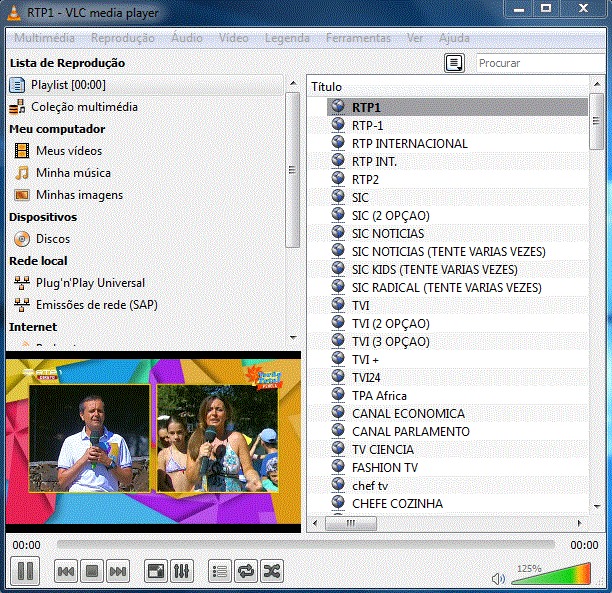Click the video preview area
Image resolution: width=612 pixels, height=593 pixels.
point(153,442)
